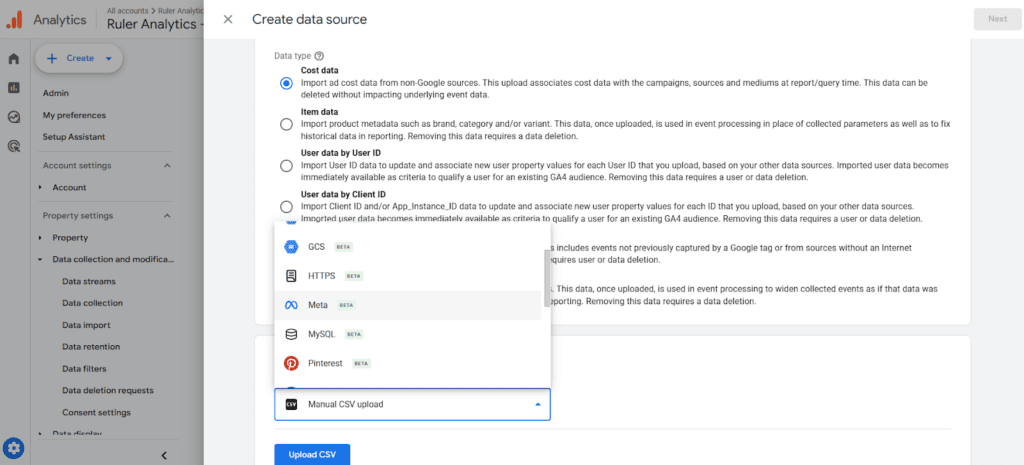Open the Reports icon in left rail
This screenshot has height=465, width=1024.
tap(14, 88)
